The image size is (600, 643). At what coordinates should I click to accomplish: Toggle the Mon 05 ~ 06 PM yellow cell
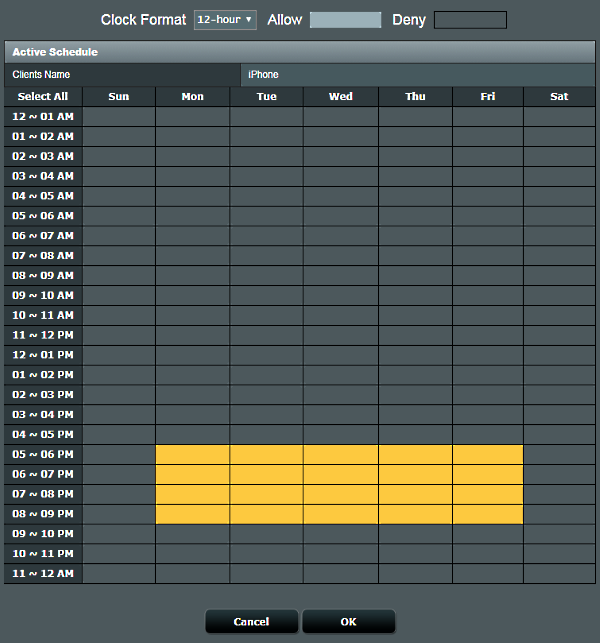tap(193, 454)
